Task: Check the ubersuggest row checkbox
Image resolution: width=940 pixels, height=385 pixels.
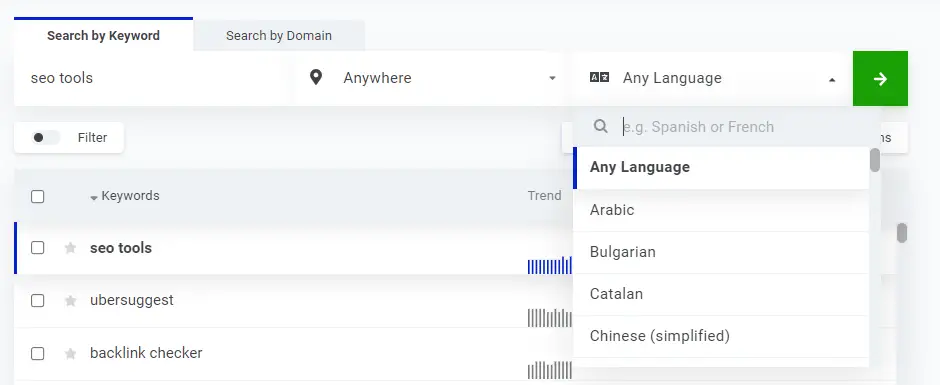Action: (38, 300)
